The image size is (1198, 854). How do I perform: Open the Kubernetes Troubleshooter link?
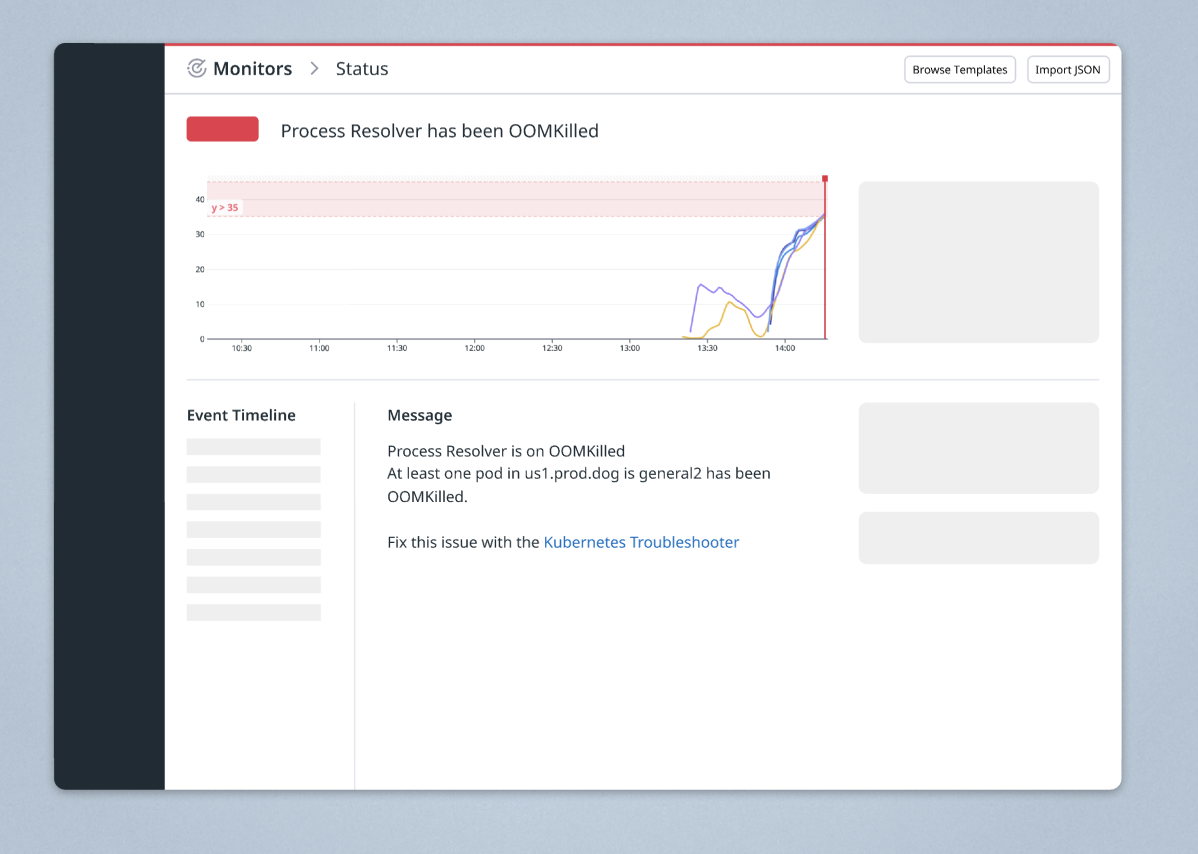click(x=641, y=542)
